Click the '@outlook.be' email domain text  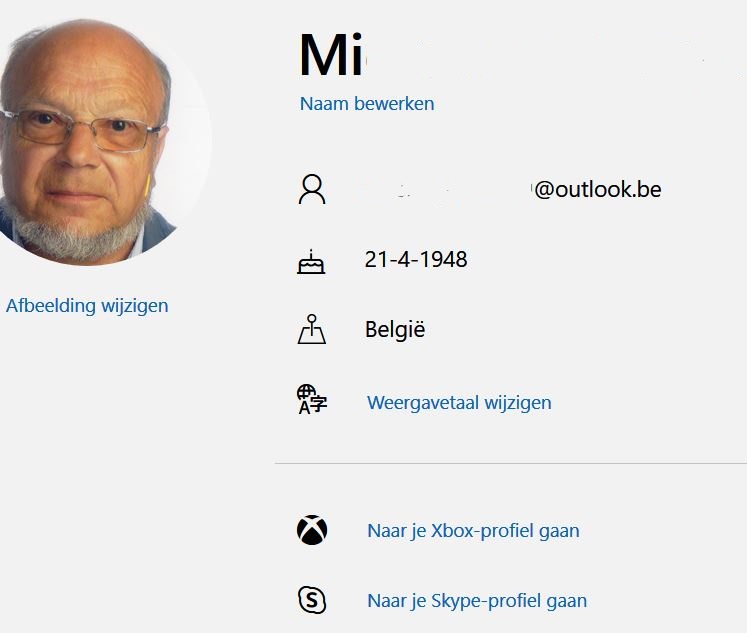598,190
